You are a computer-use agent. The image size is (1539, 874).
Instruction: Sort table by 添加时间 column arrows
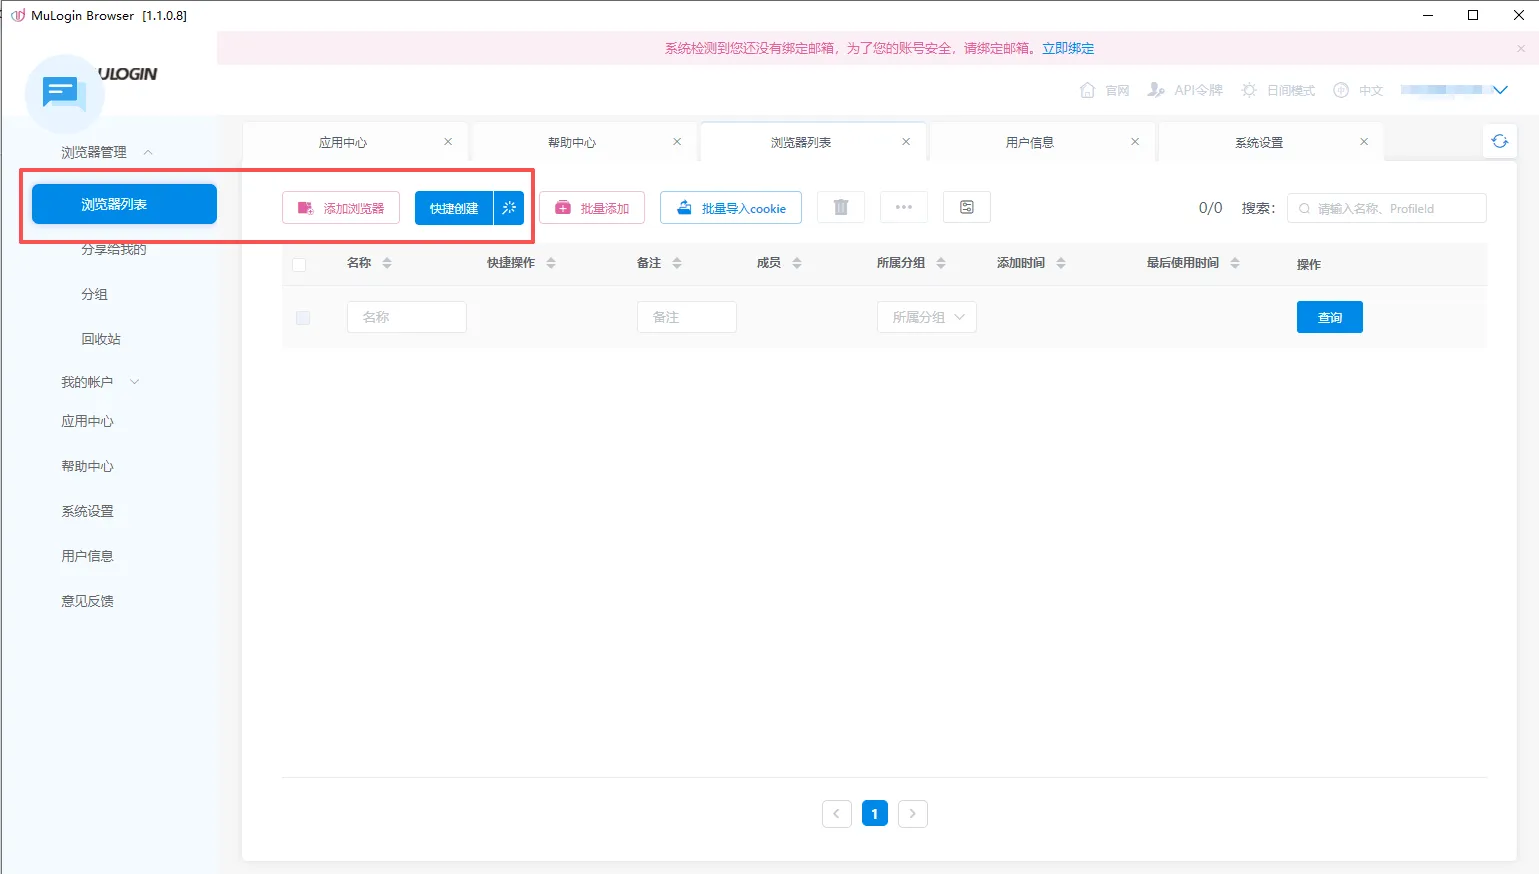coord(1061,263)
